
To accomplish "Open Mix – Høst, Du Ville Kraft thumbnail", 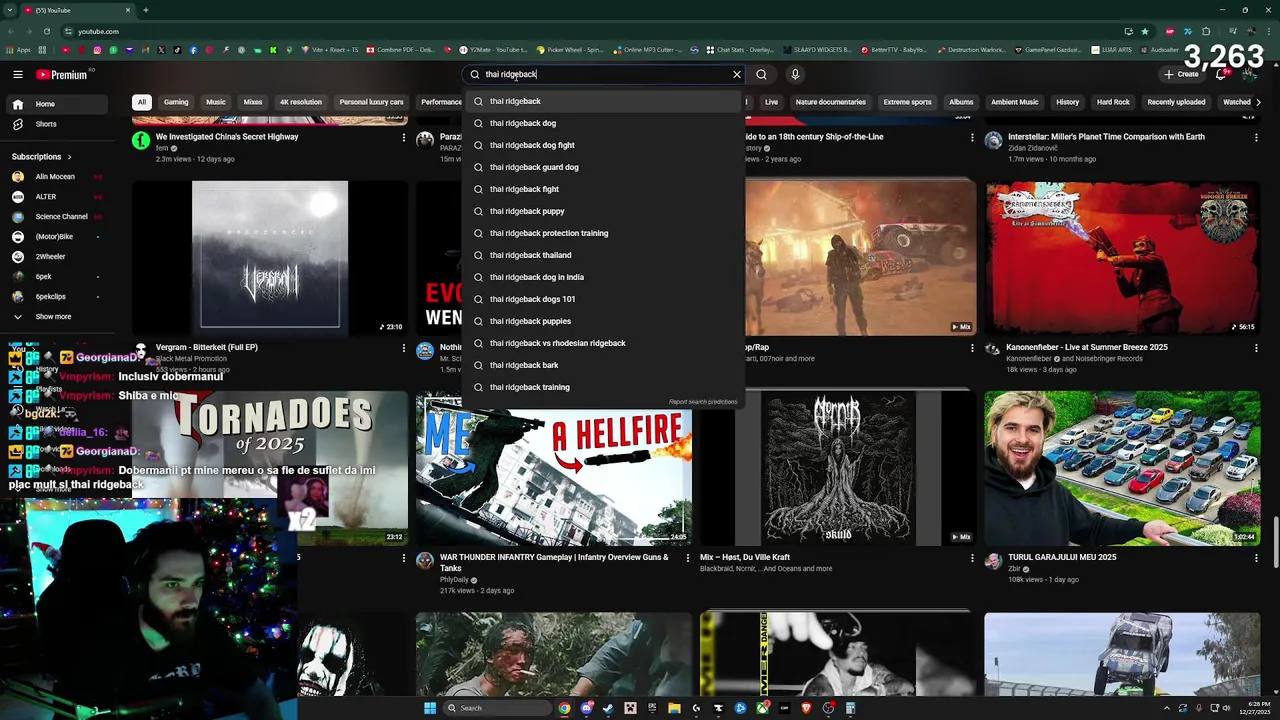I will click(x=838, y=468).
